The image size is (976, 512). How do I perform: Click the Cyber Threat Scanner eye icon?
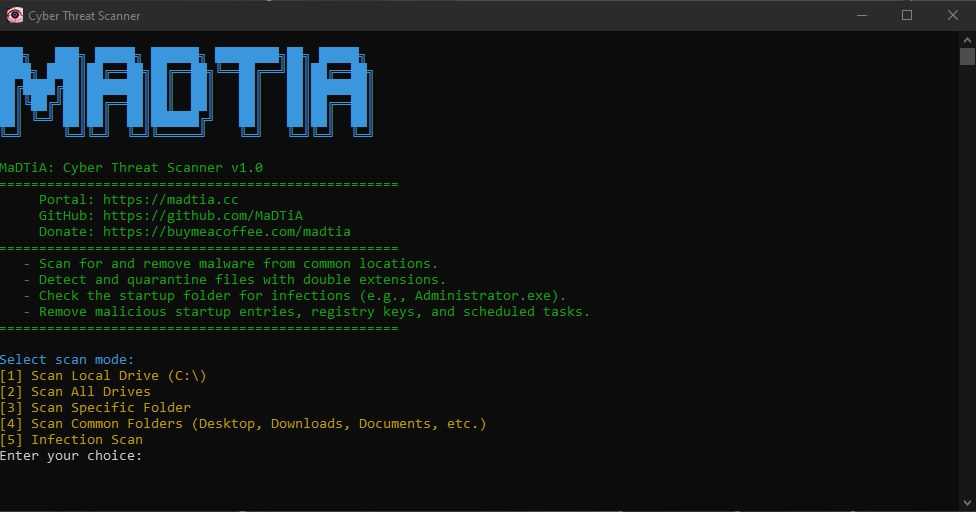[14, 15]
